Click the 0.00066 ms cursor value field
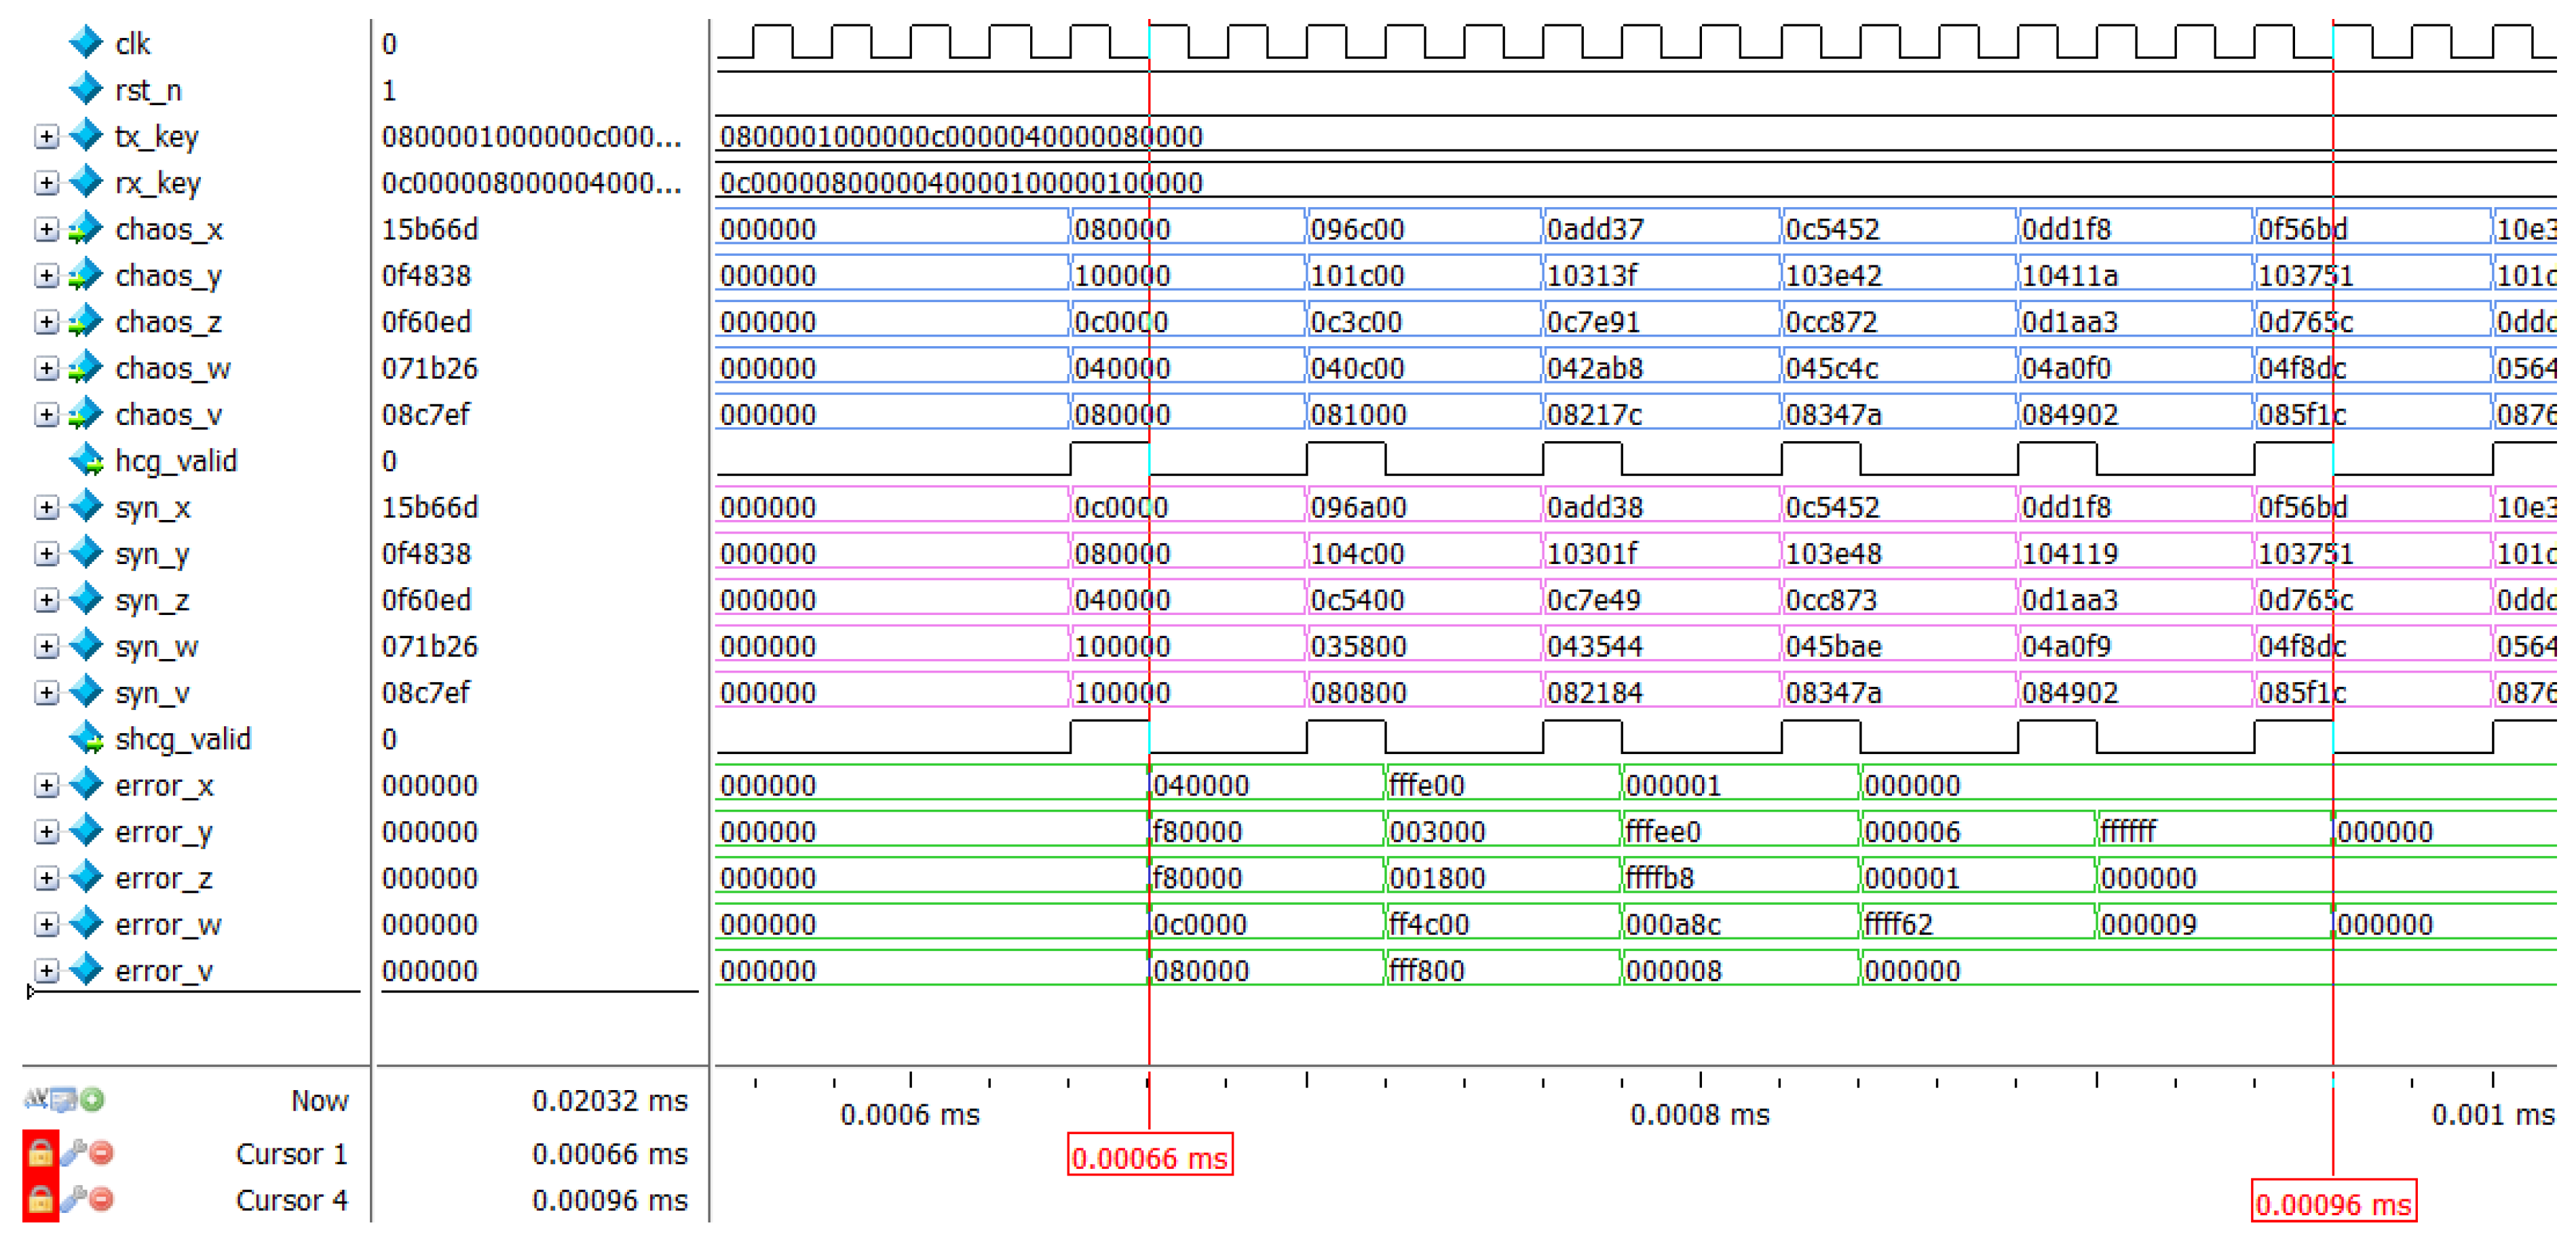This screenshot has width=2576, height=1253. [x=609, y=1153]
